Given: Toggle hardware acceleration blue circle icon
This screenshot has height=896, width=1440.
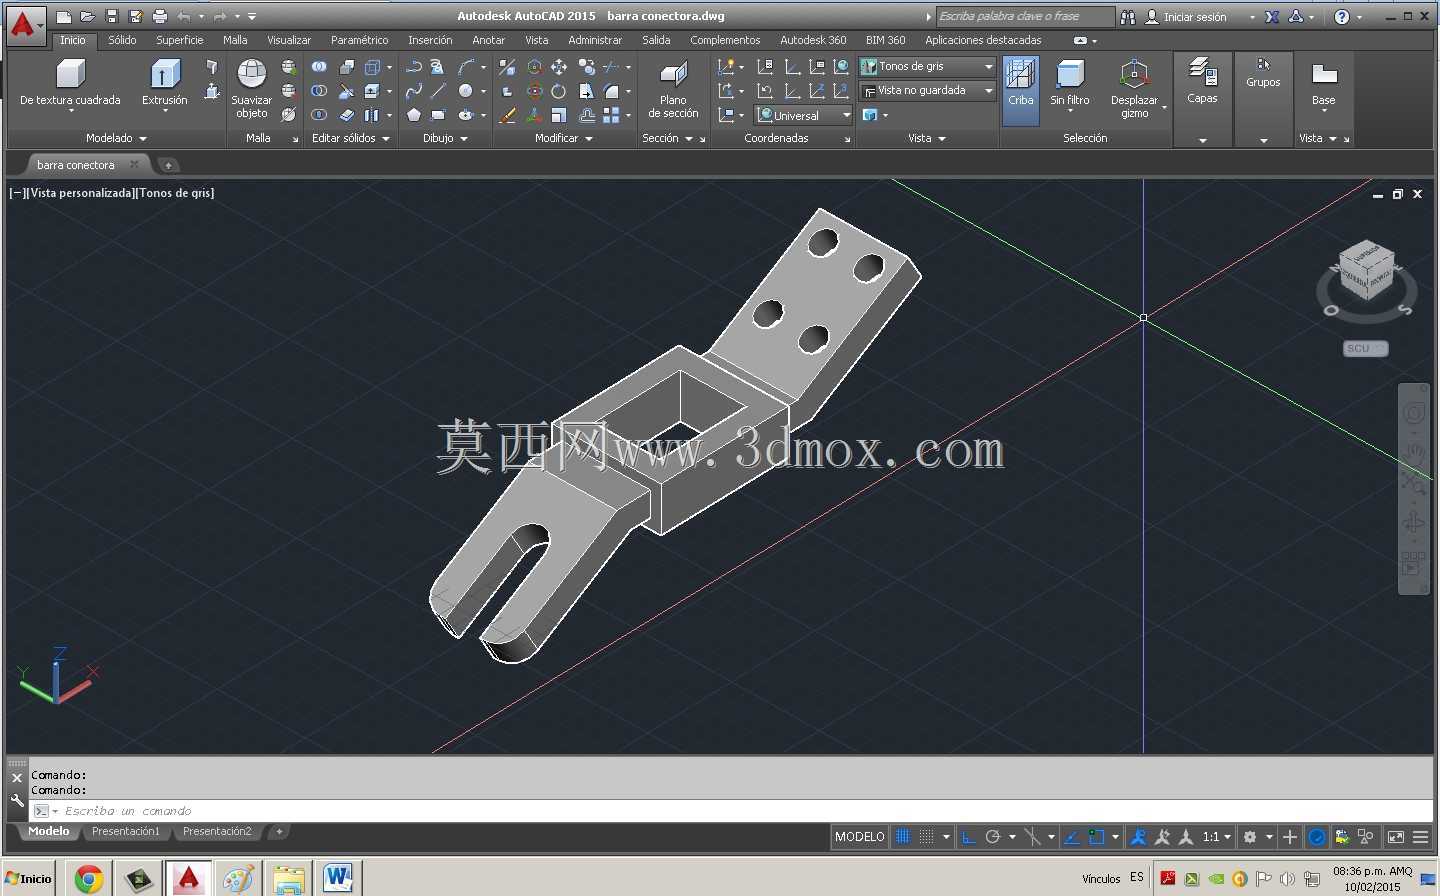Looking at the screenshot, I should [x=1317, y=837].
